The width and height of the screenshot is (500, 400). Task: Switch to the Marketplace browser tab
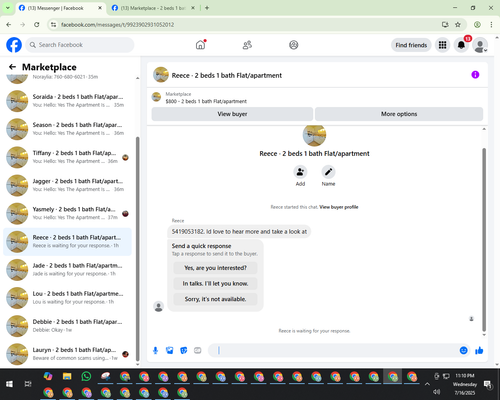pos(153,8)
